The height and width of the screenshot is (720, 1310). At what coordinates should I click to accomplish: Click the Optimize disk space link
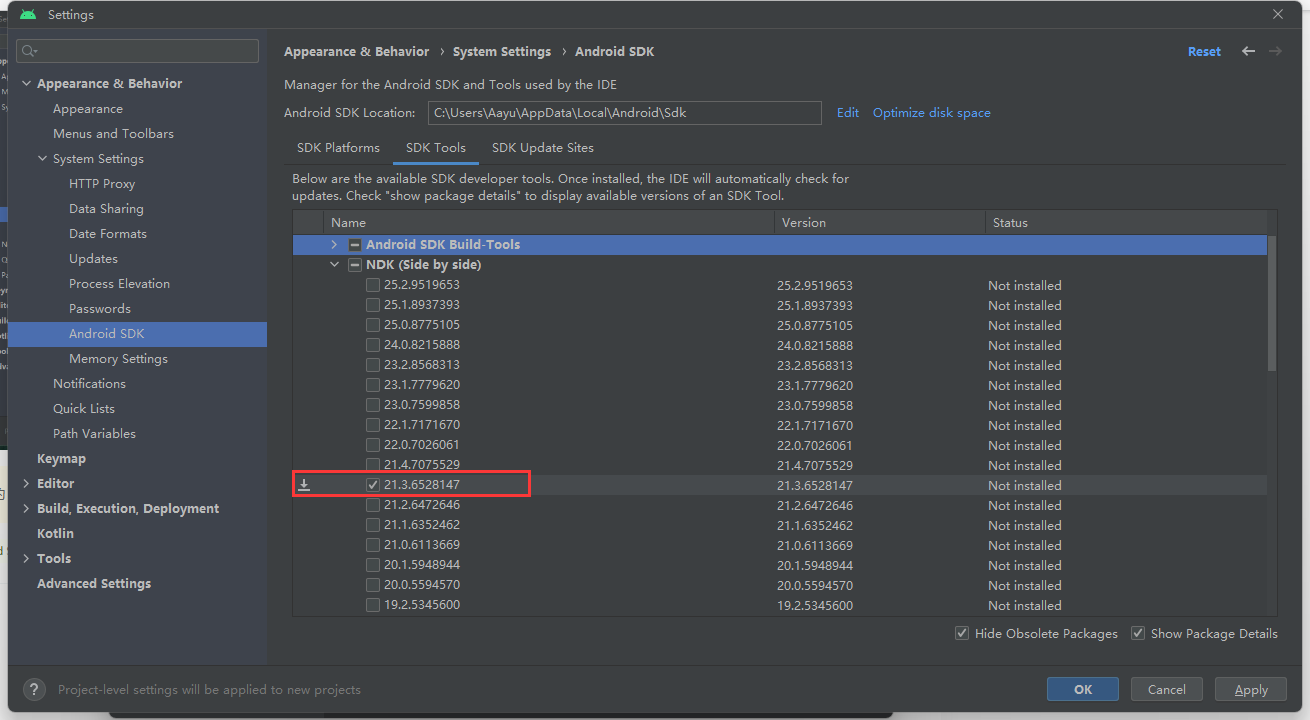tap(931, 113)
